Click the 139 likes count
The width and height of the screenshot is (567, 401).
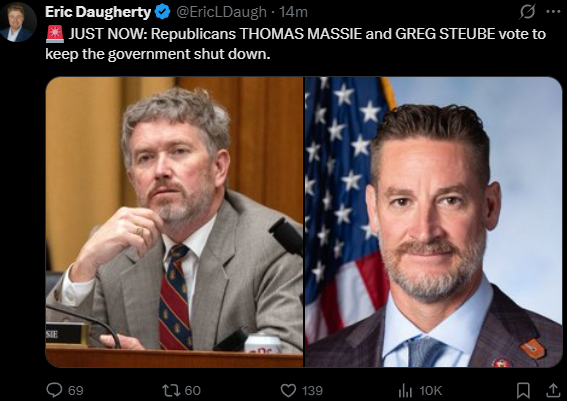pyautogui.click(x=312, y=391)
